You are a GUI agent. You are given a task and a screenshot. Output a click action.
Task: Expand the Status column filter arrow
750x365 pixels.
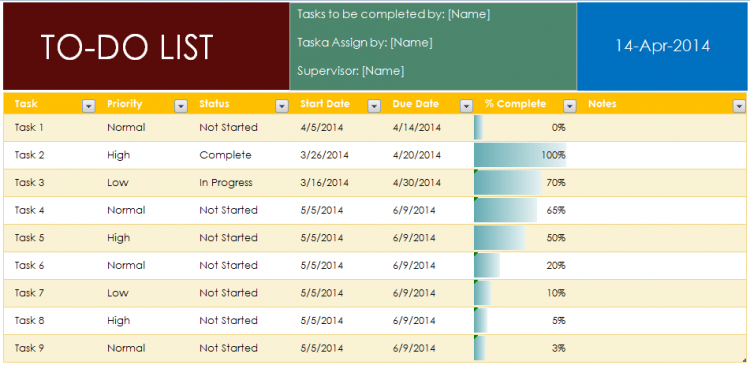282,106
